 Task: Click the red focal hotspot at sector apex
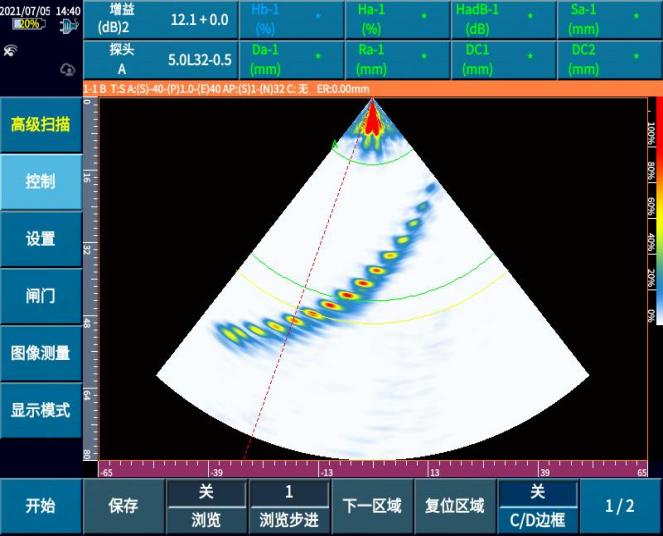tap(372, 118)
